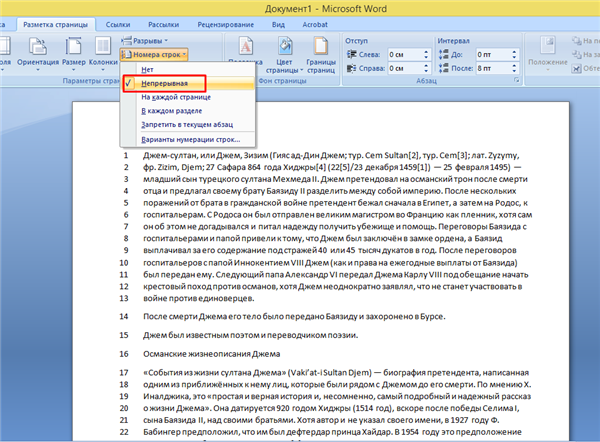600x442 pixels.
Task: Decrease the Справа indent with down arrow
Action: tap(426, 71)
